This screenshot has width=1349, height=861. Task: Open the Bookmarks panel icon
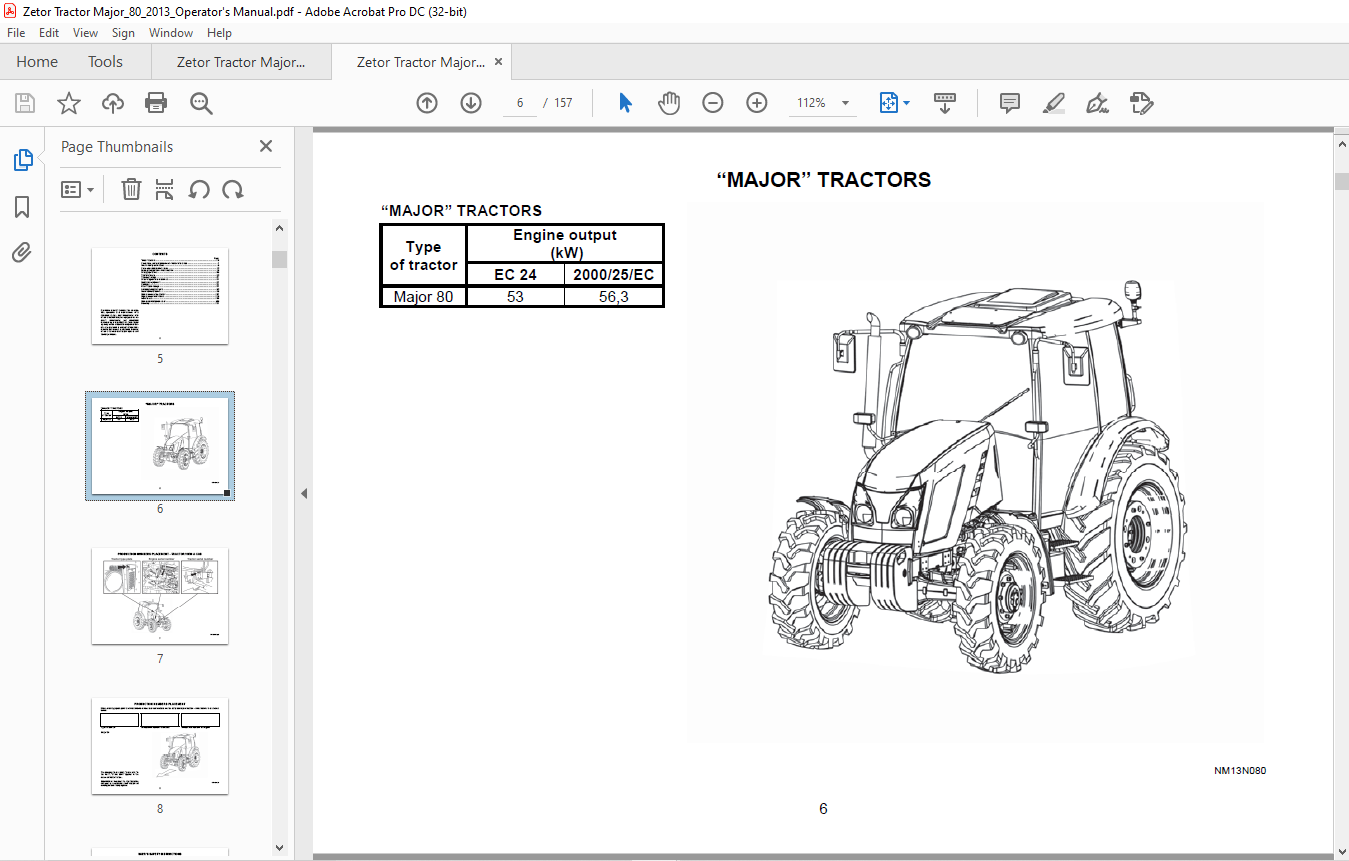(x=22, y=207)
